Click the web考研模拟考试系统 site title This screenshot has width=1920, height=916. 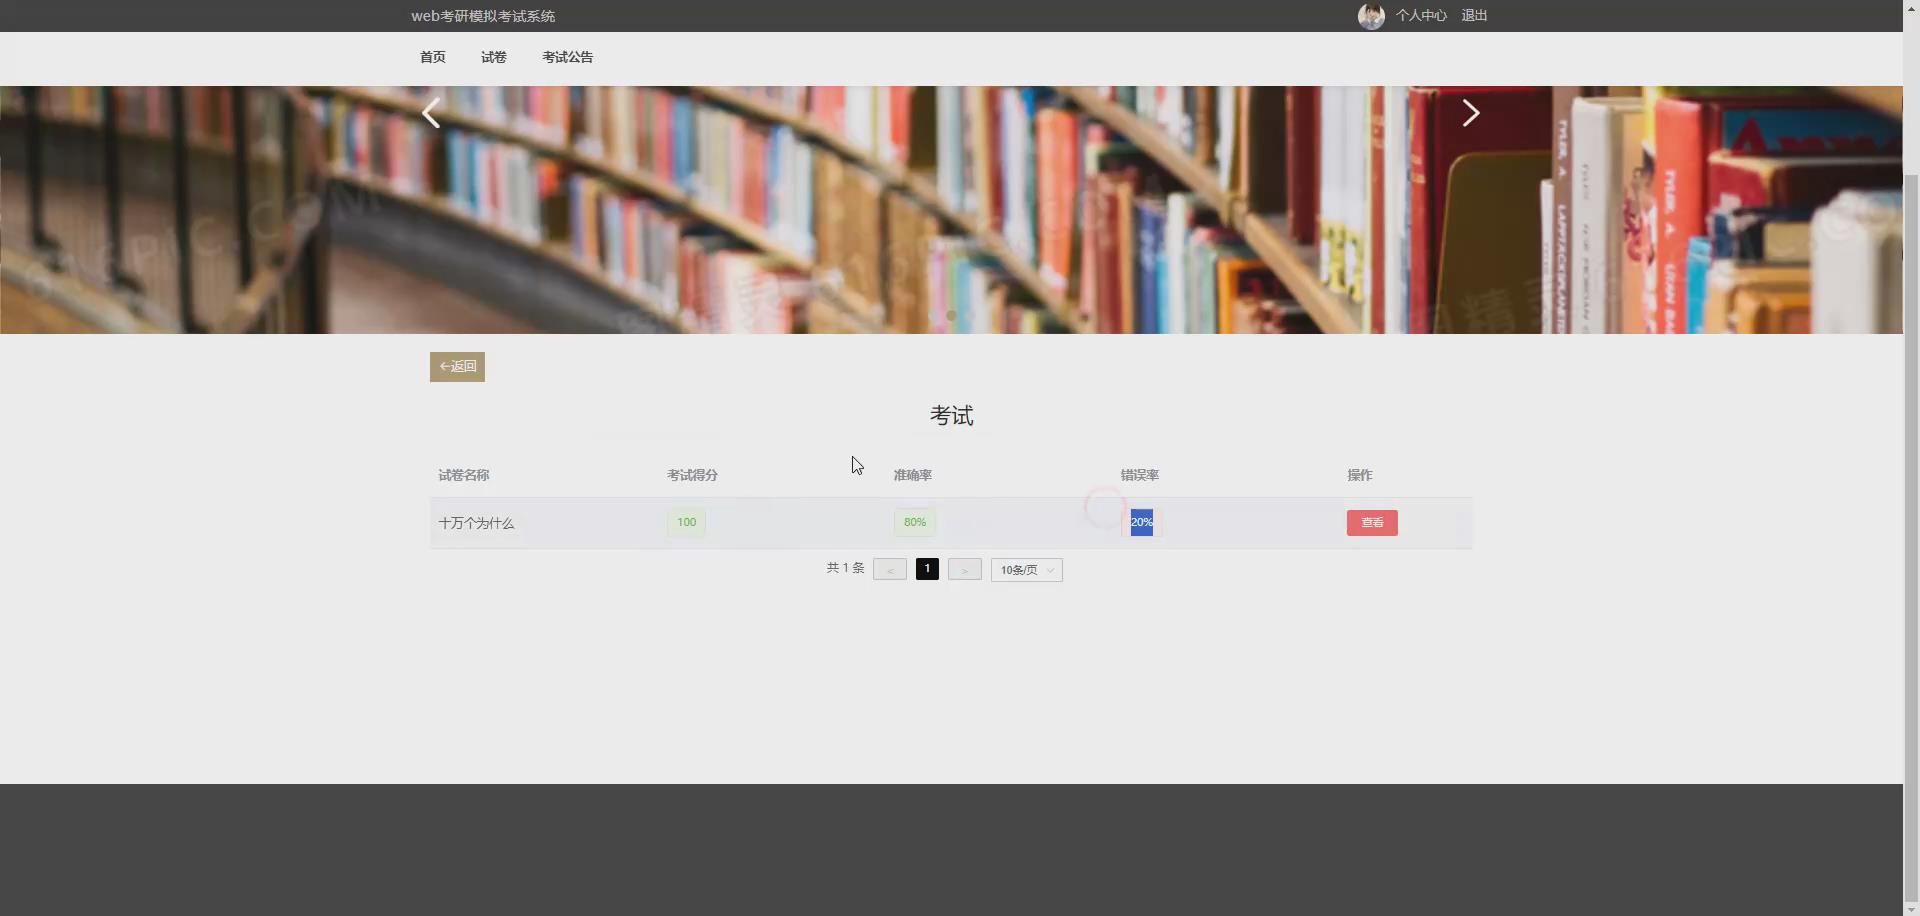(x=483, y=16)
